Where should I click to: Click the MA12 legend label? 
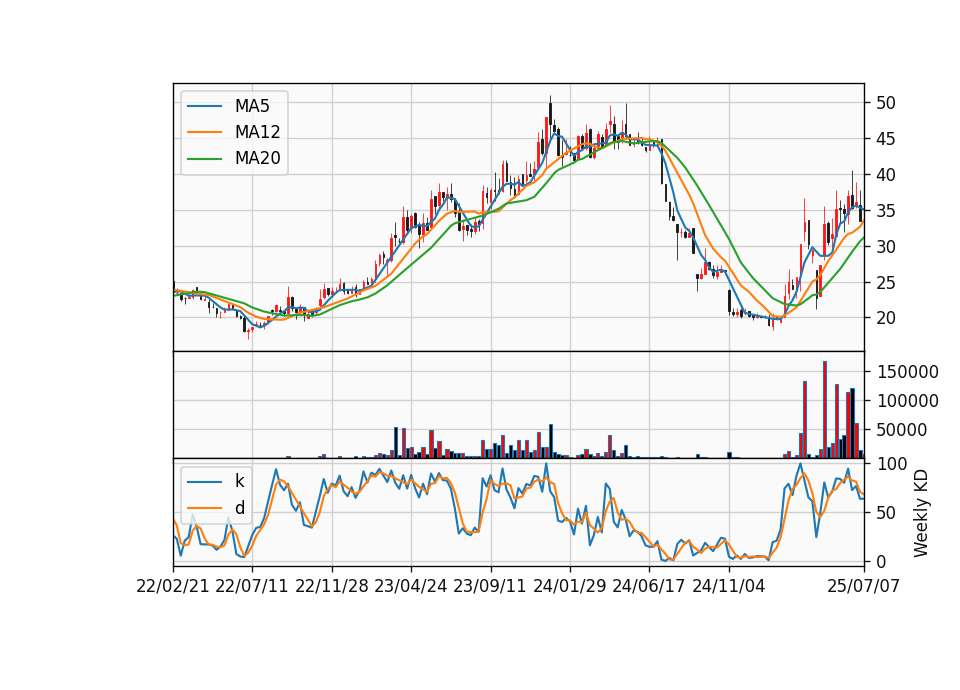[x=257, y=132]
